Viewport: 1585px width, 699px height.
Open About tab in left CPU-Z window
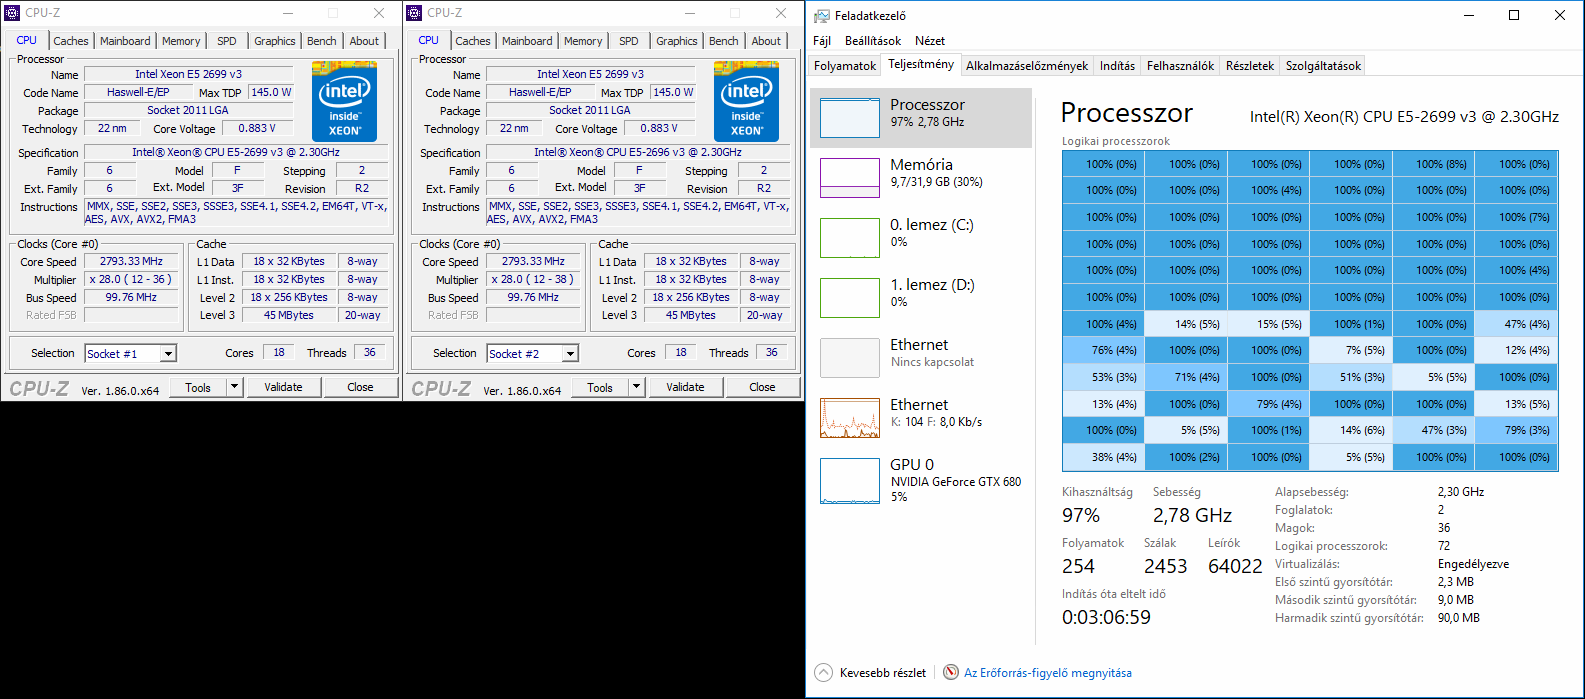pos(364,41)
